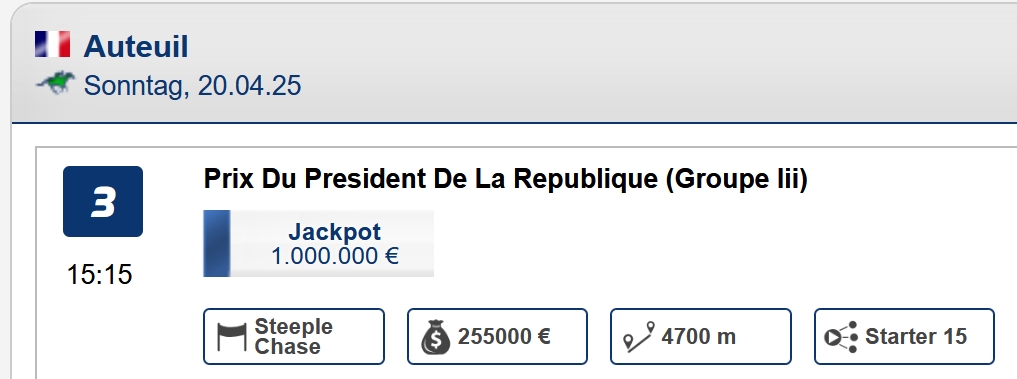Click the 1.000.000 € jackpot amount
This screenshot has width=1017, height=379.
coord(335,256)
